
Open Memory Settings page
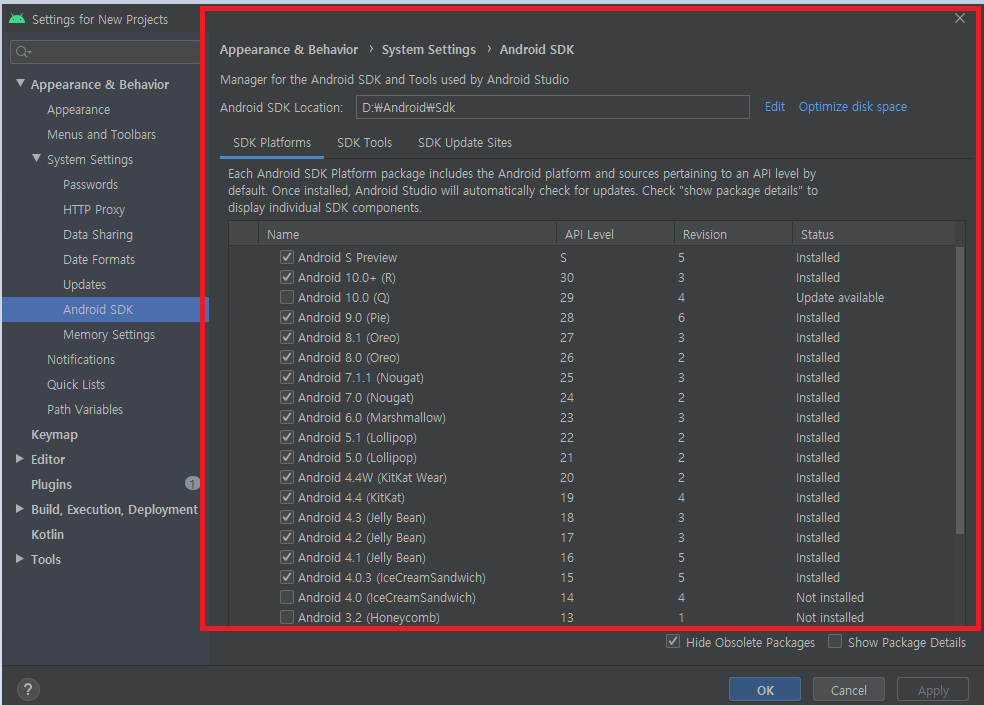[x=109, y=335]
